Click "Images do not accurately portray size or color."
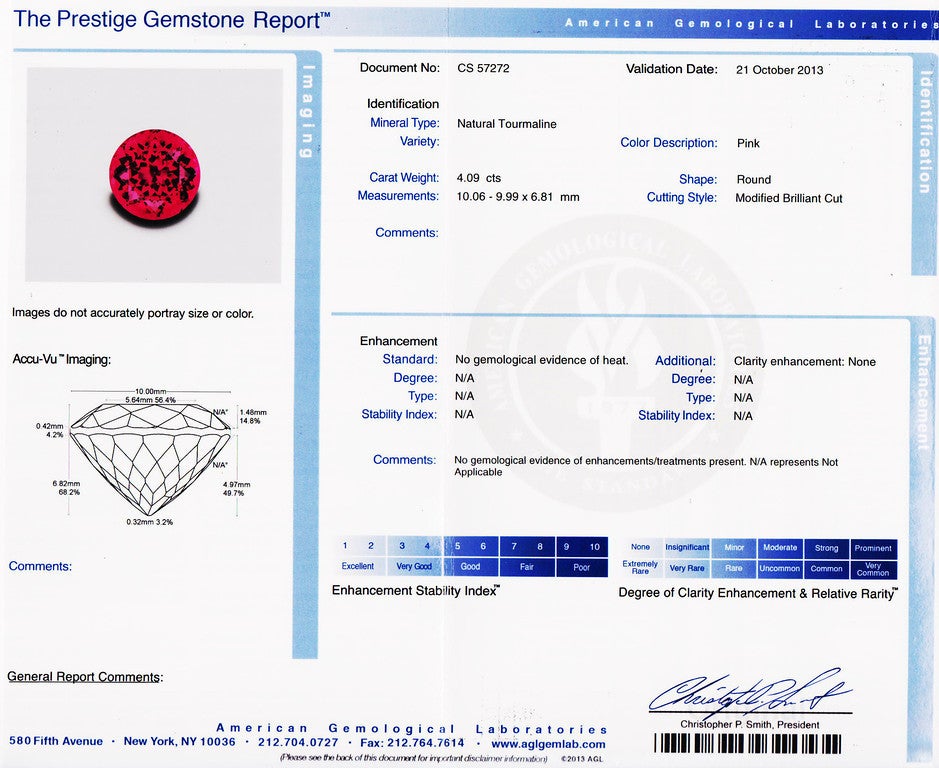Screen dimensions: 939x768 133,313
